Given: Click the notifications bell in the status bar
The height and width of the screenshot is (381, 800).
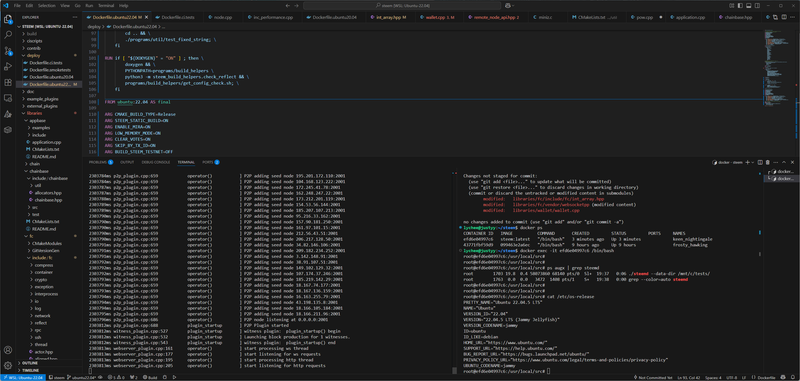Looking at the screenshot, I should tap(793, 377).
